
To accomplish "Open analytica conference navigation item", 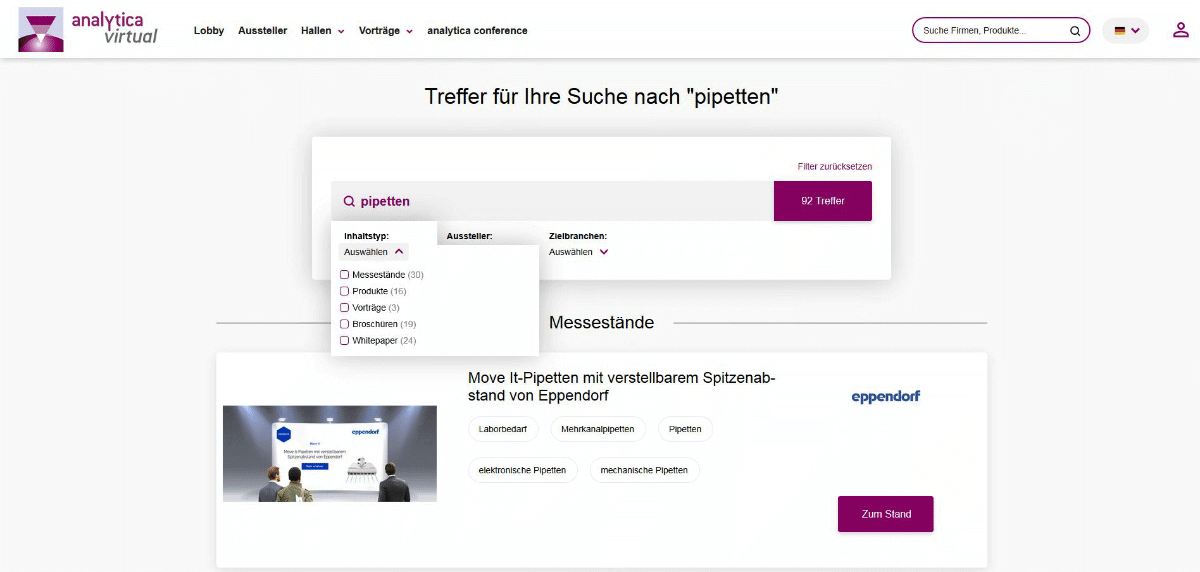I will 477,31.
